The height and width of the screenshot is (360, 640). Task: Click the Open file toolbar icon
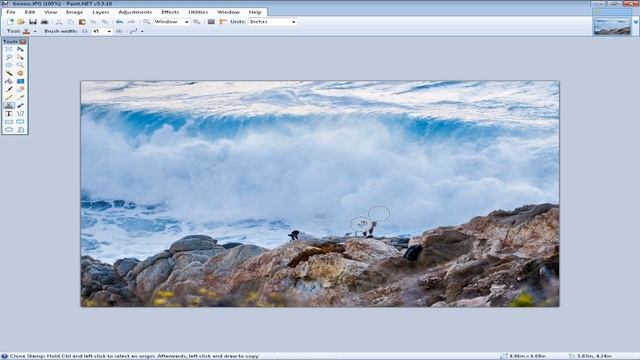click(x=21, y=22)
